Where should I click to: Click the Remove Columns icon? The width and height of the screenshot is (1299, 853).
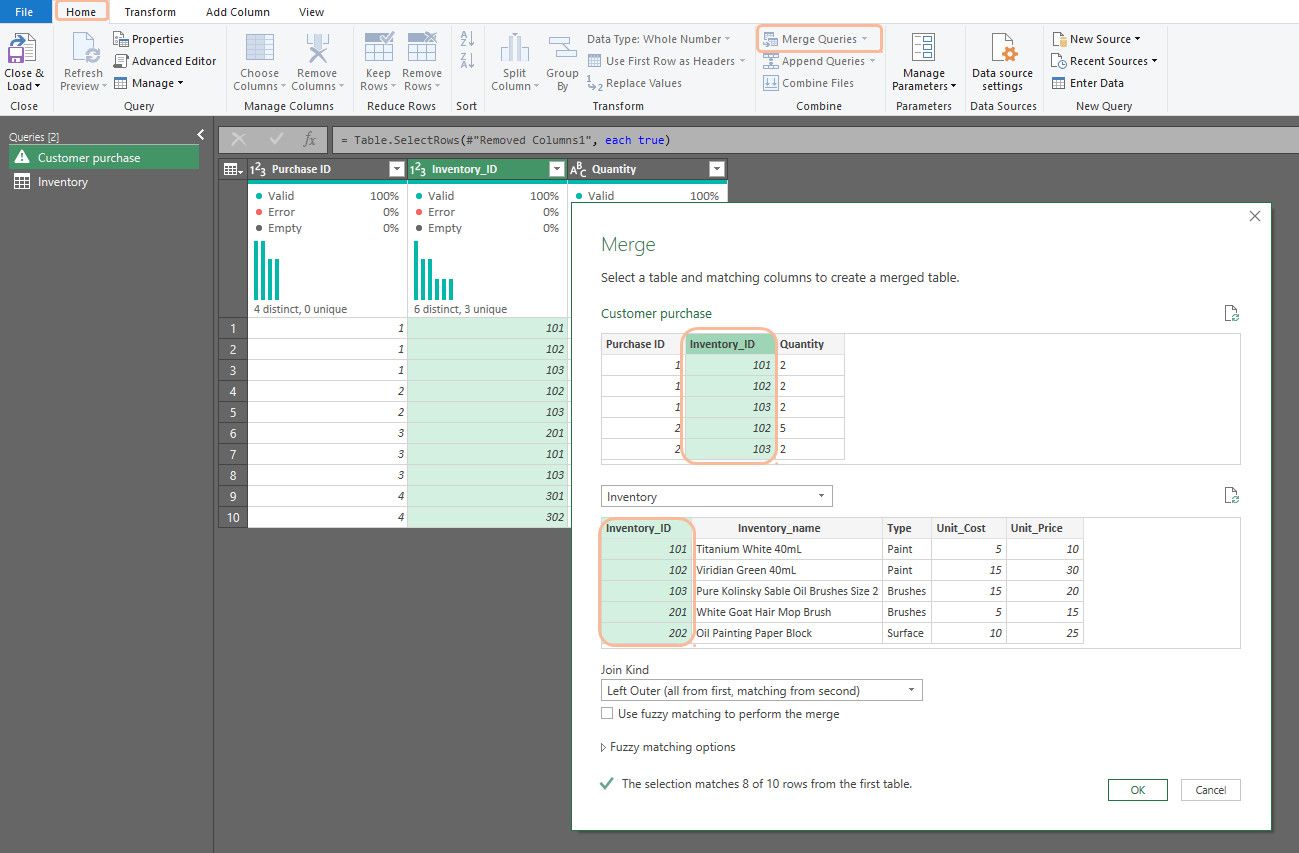[317, 48]
